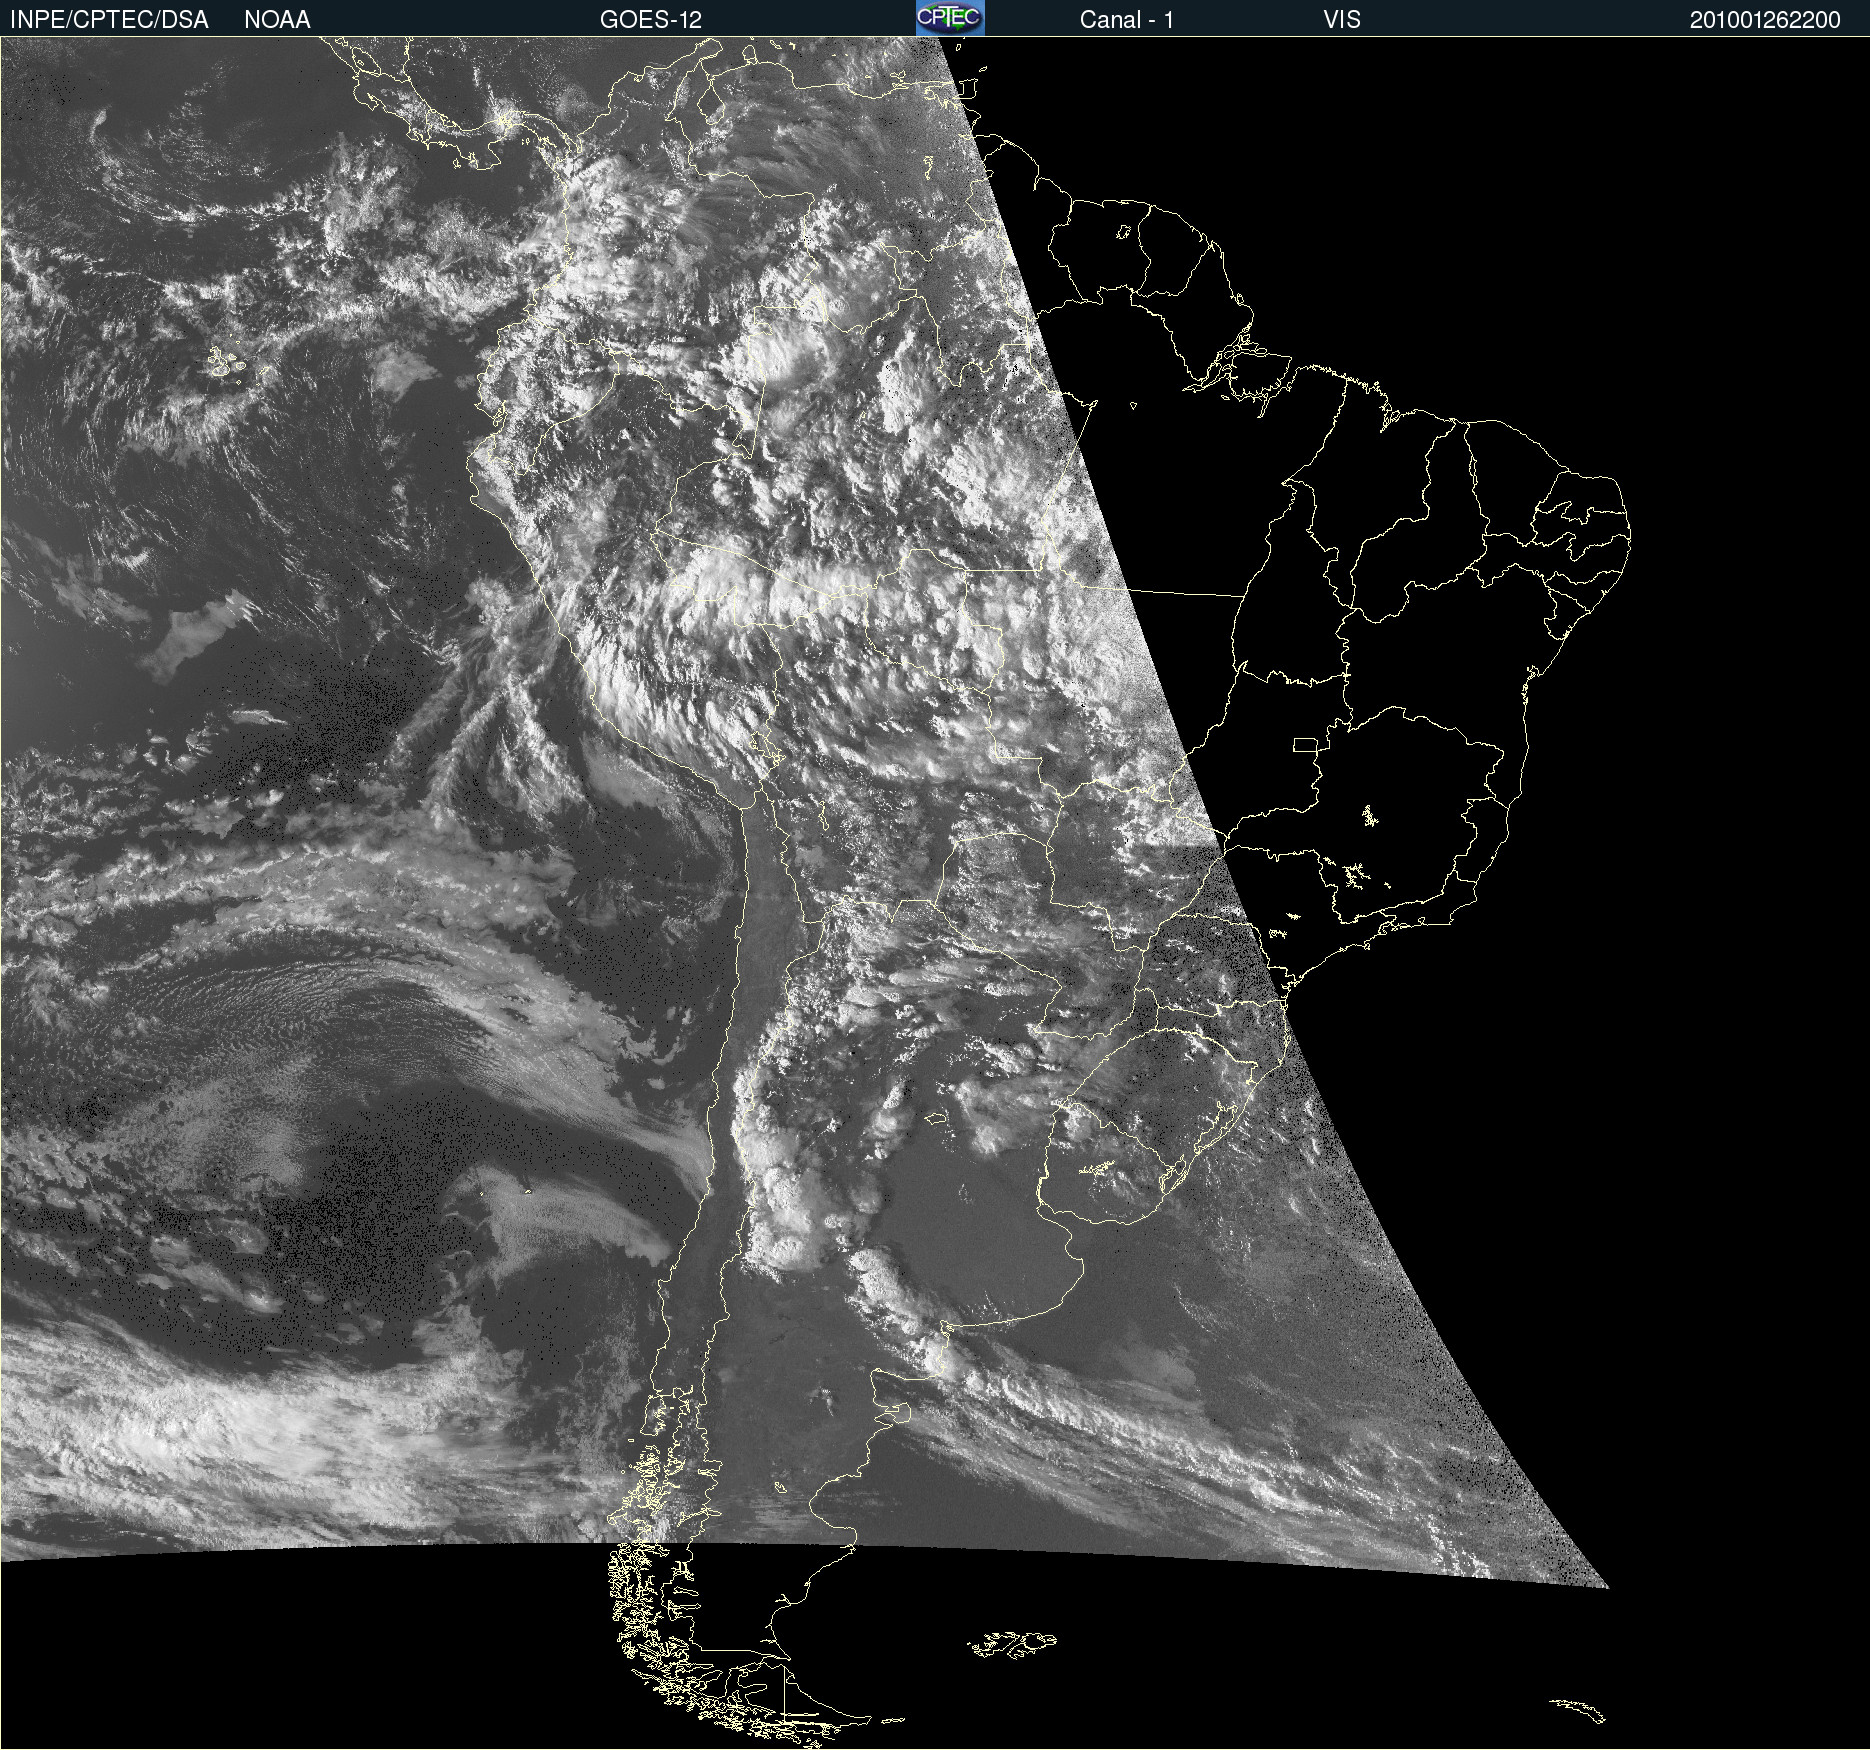Click the VIS channel label

(x=1342, y=19)
